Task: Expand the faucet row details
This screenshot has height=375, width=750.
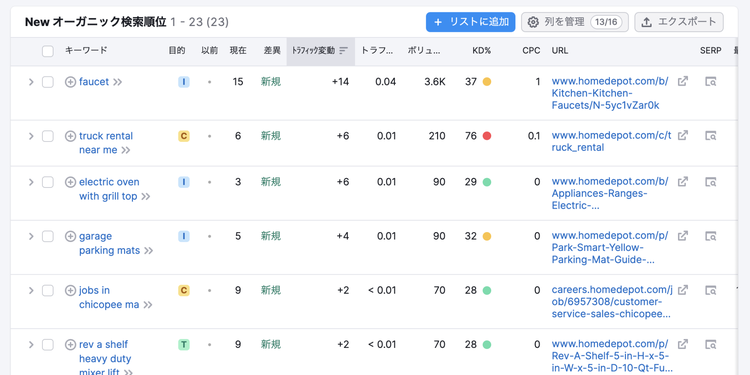Action: (x=31, y=82)
